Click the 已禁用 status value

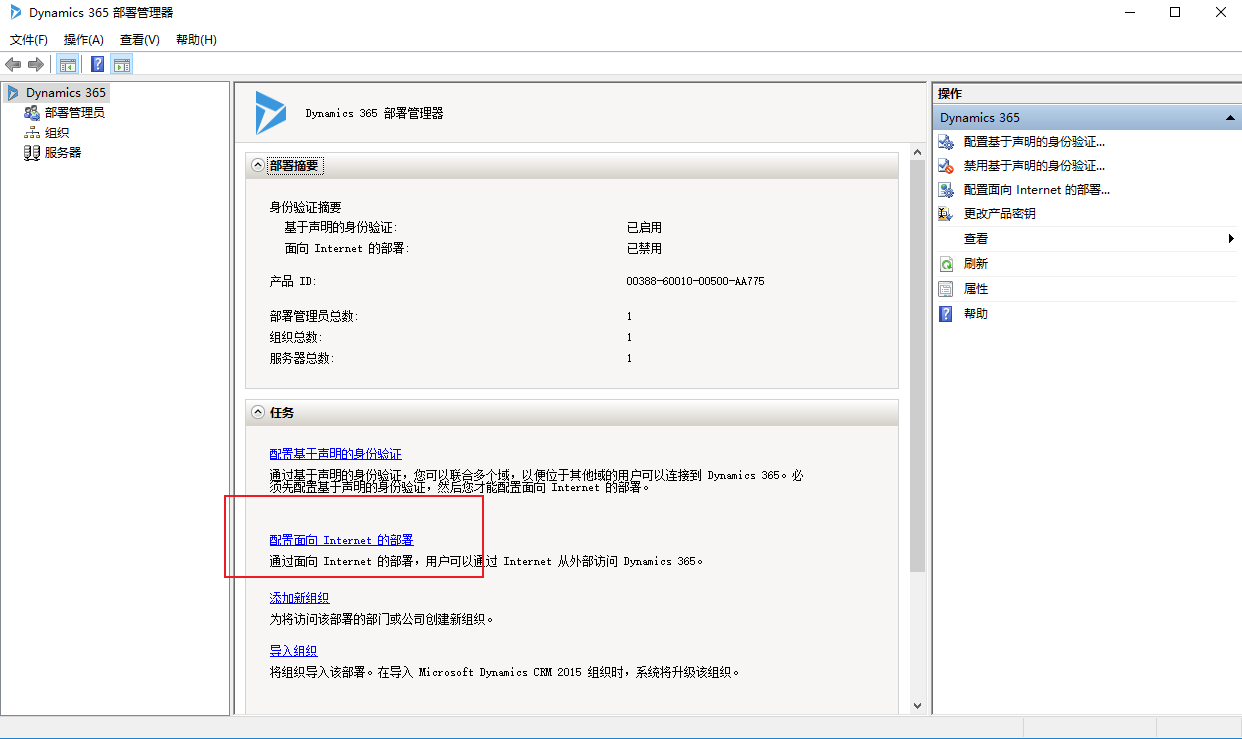point(644,248)
